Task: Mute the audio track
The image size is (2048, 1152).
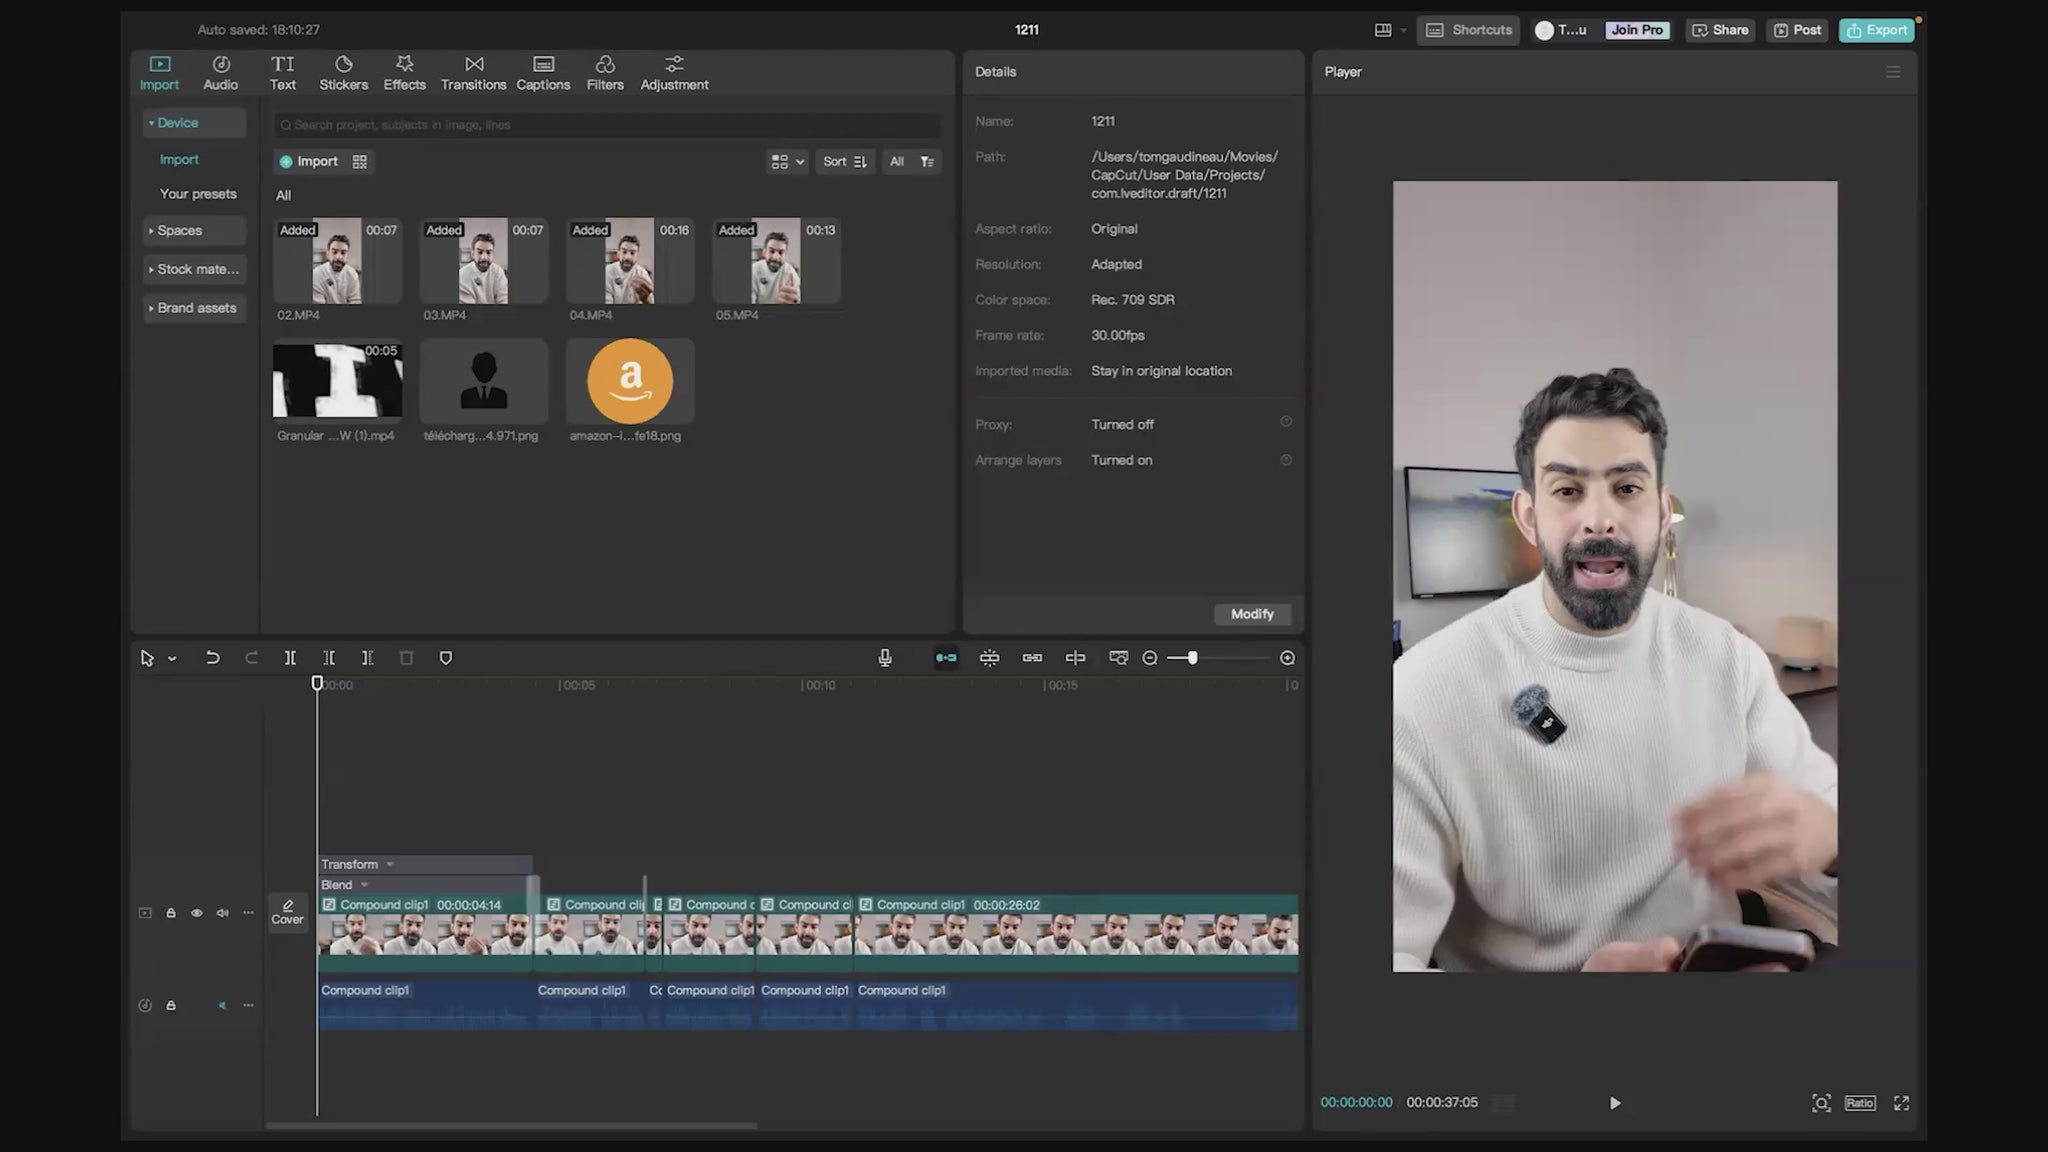Action: [x=222, y=1005]
